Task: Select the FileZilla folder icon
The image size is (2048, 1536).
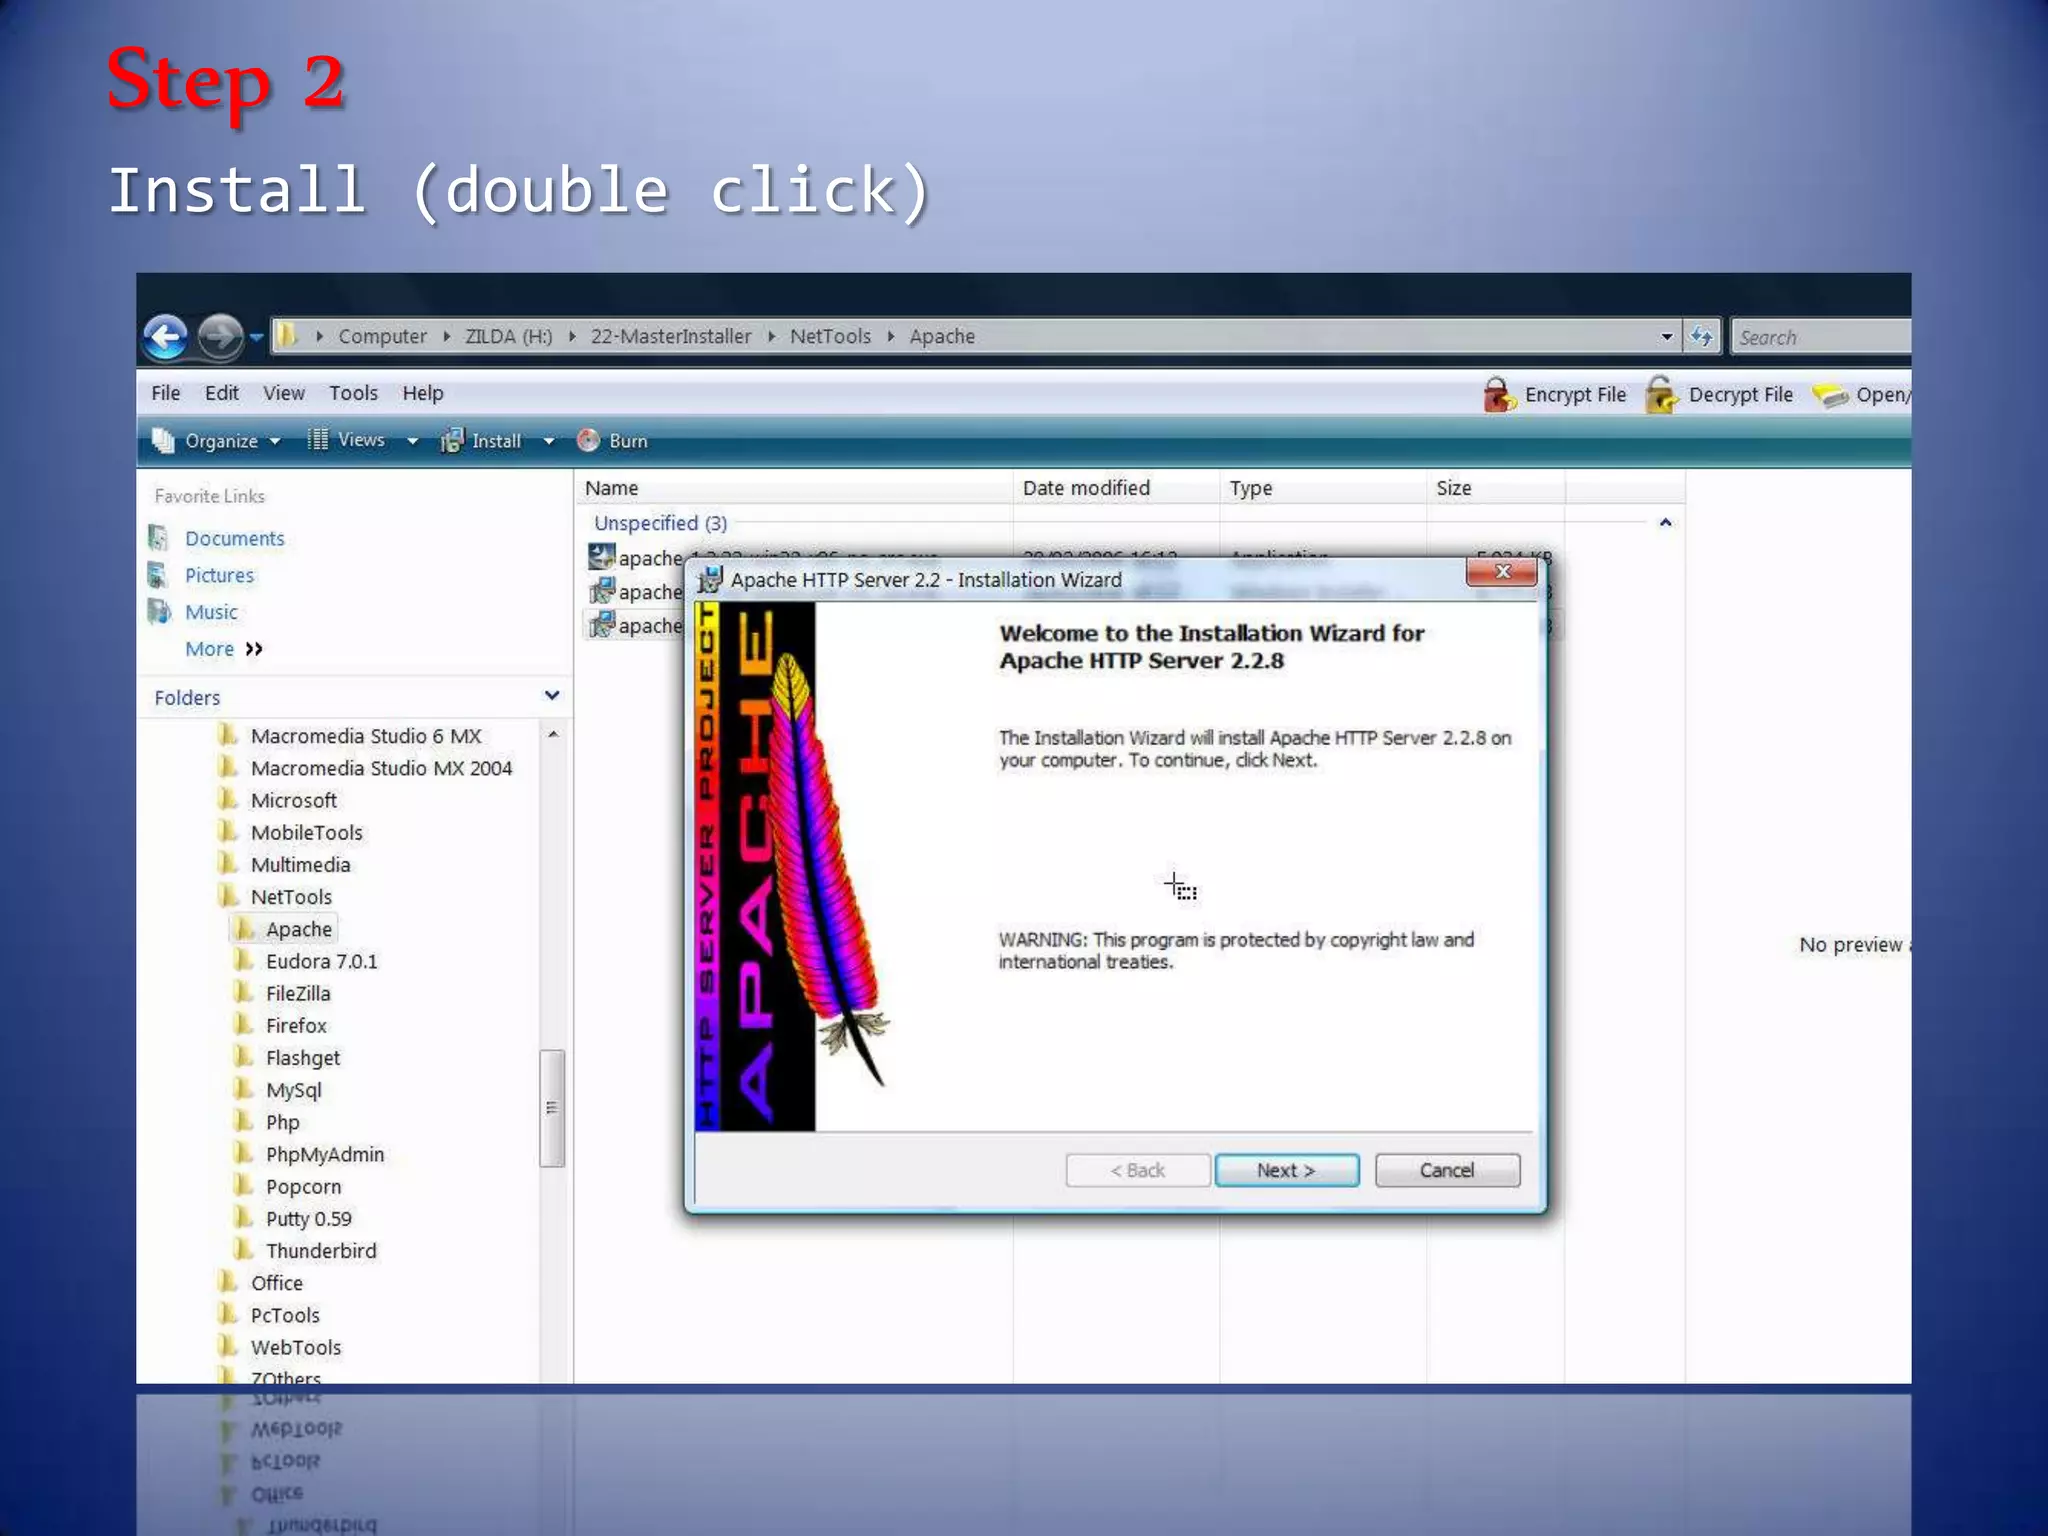Action: point(243,992)
